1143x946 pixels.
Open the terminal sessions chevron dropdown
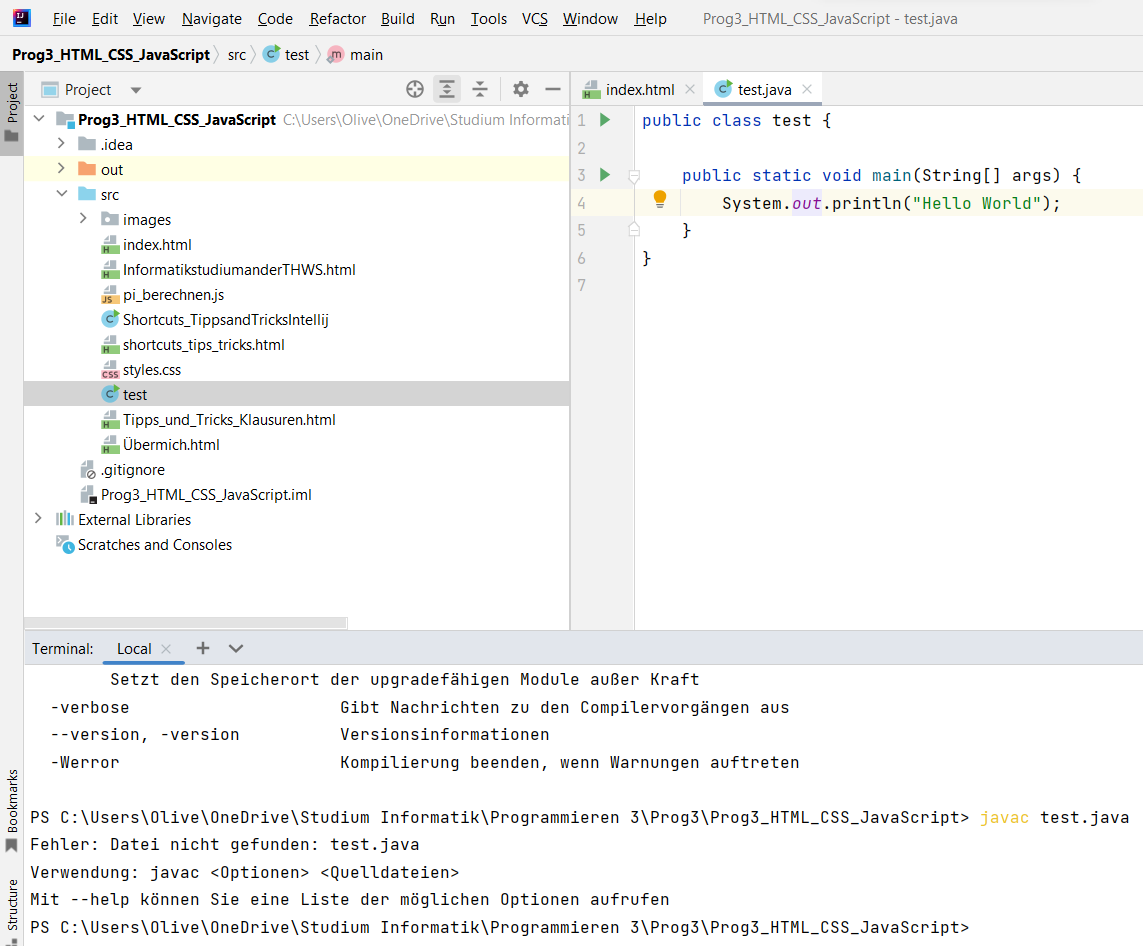click(x=236, y=648)
